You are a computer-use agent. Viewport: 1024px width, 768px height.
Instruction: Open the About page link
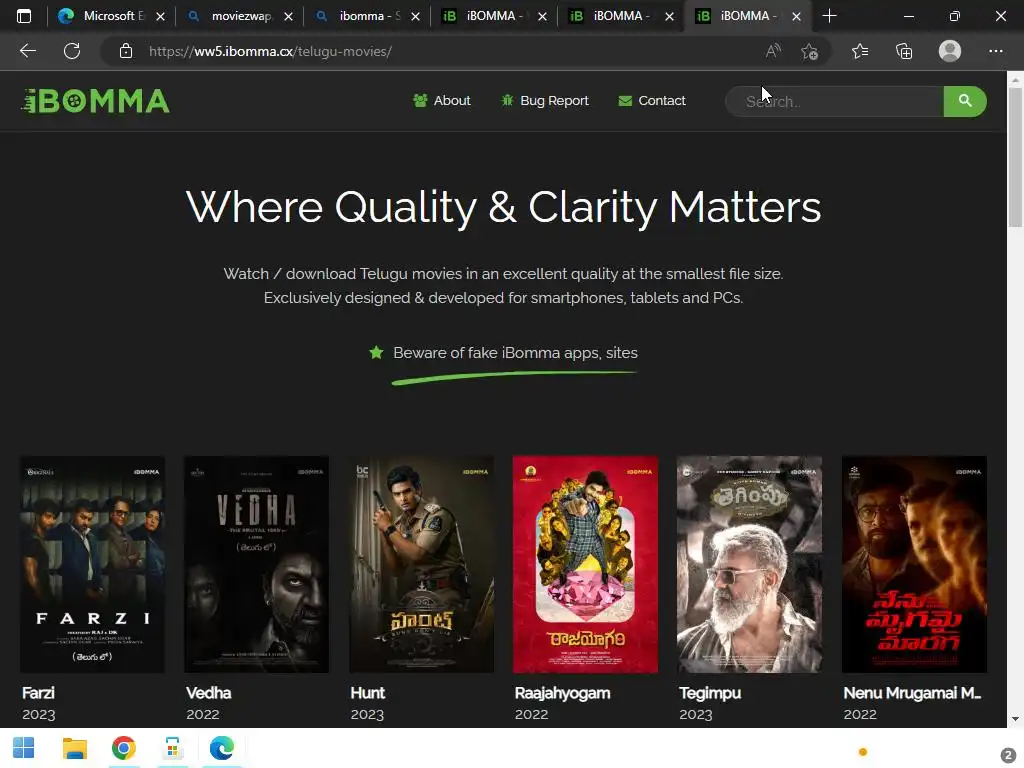441,101
